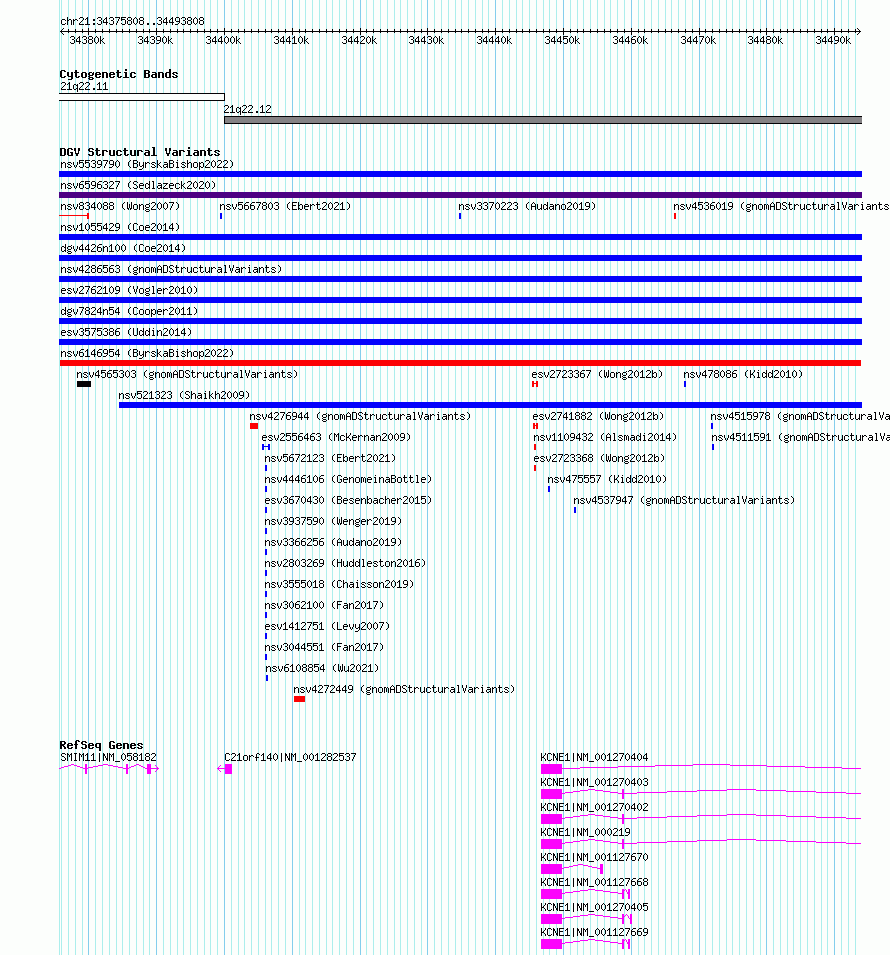This screenshot has width=890, height=955.
Task: Click the blue esv2556463 variant marker
Action: [266, 448]
